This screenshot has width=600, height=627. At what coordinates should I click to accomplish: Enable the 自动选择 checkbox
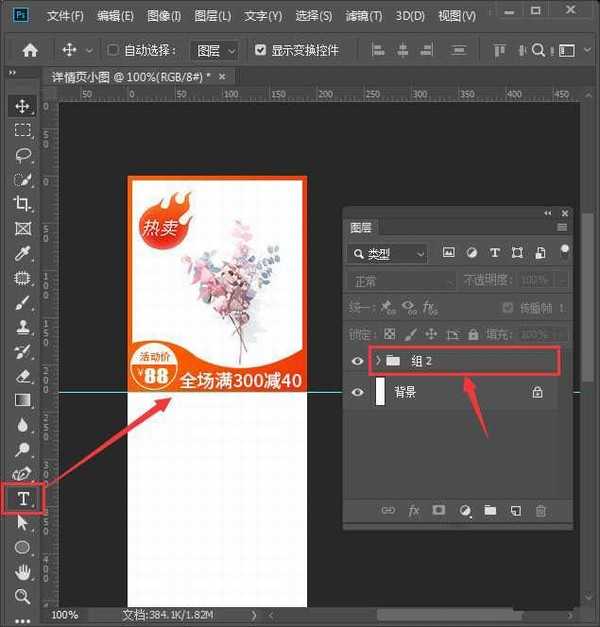click(113, 50)
